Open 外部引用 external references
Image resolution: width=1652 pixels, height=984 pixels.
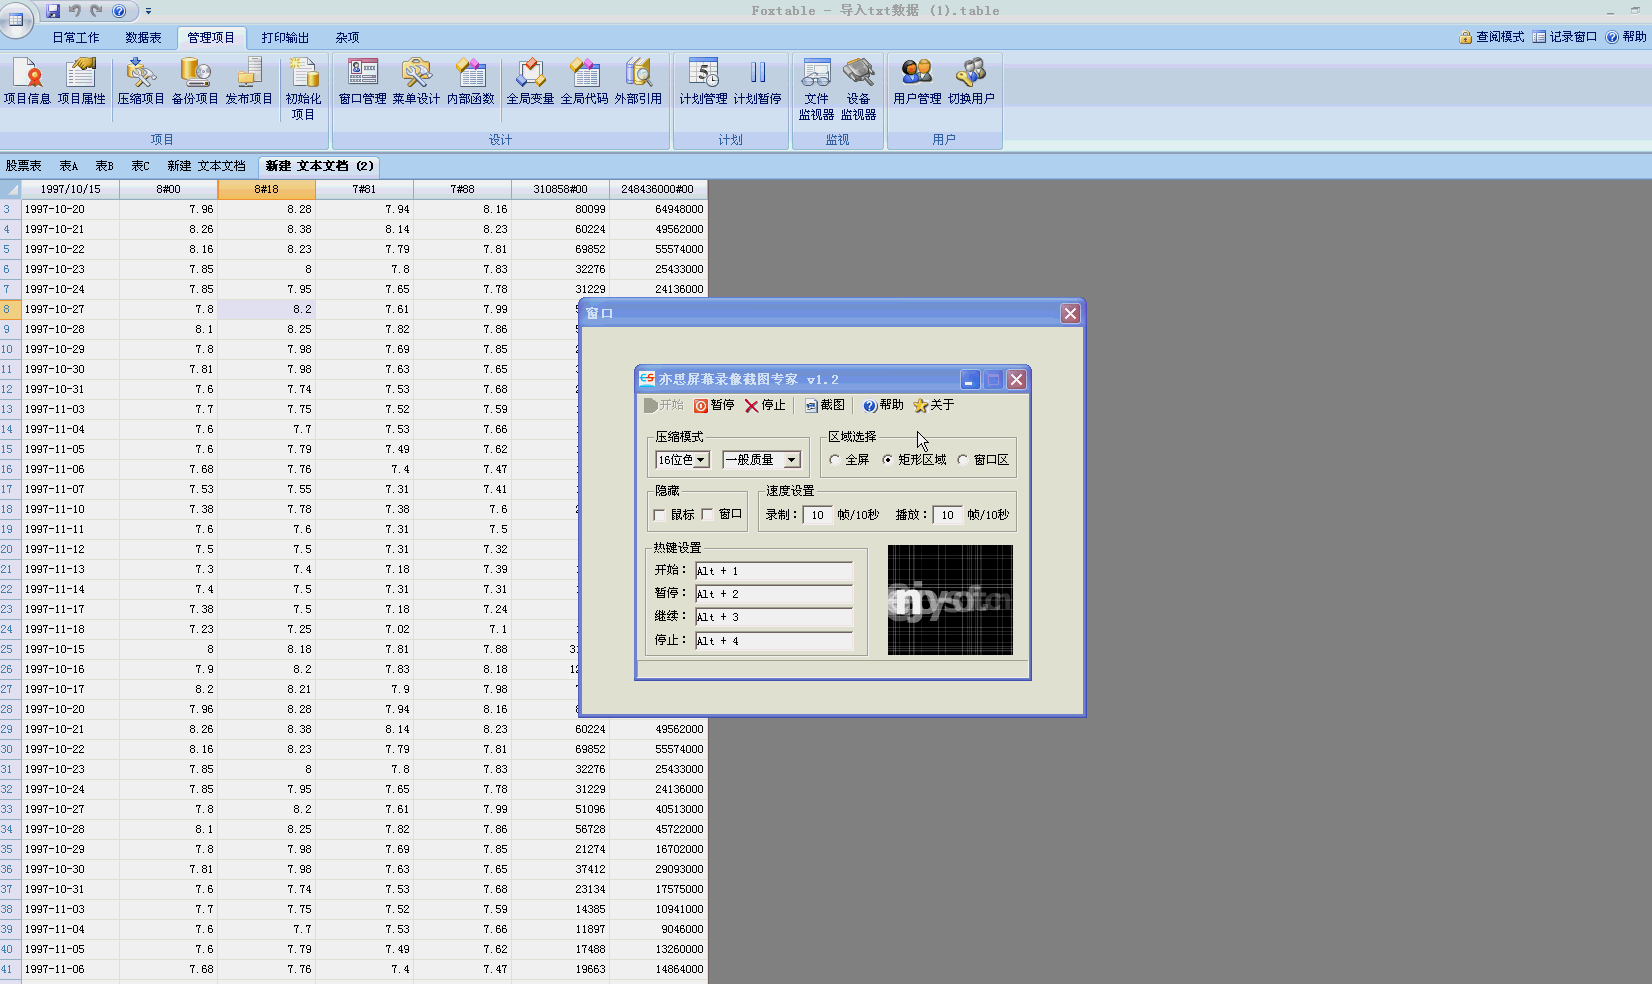tap(638, 81)
